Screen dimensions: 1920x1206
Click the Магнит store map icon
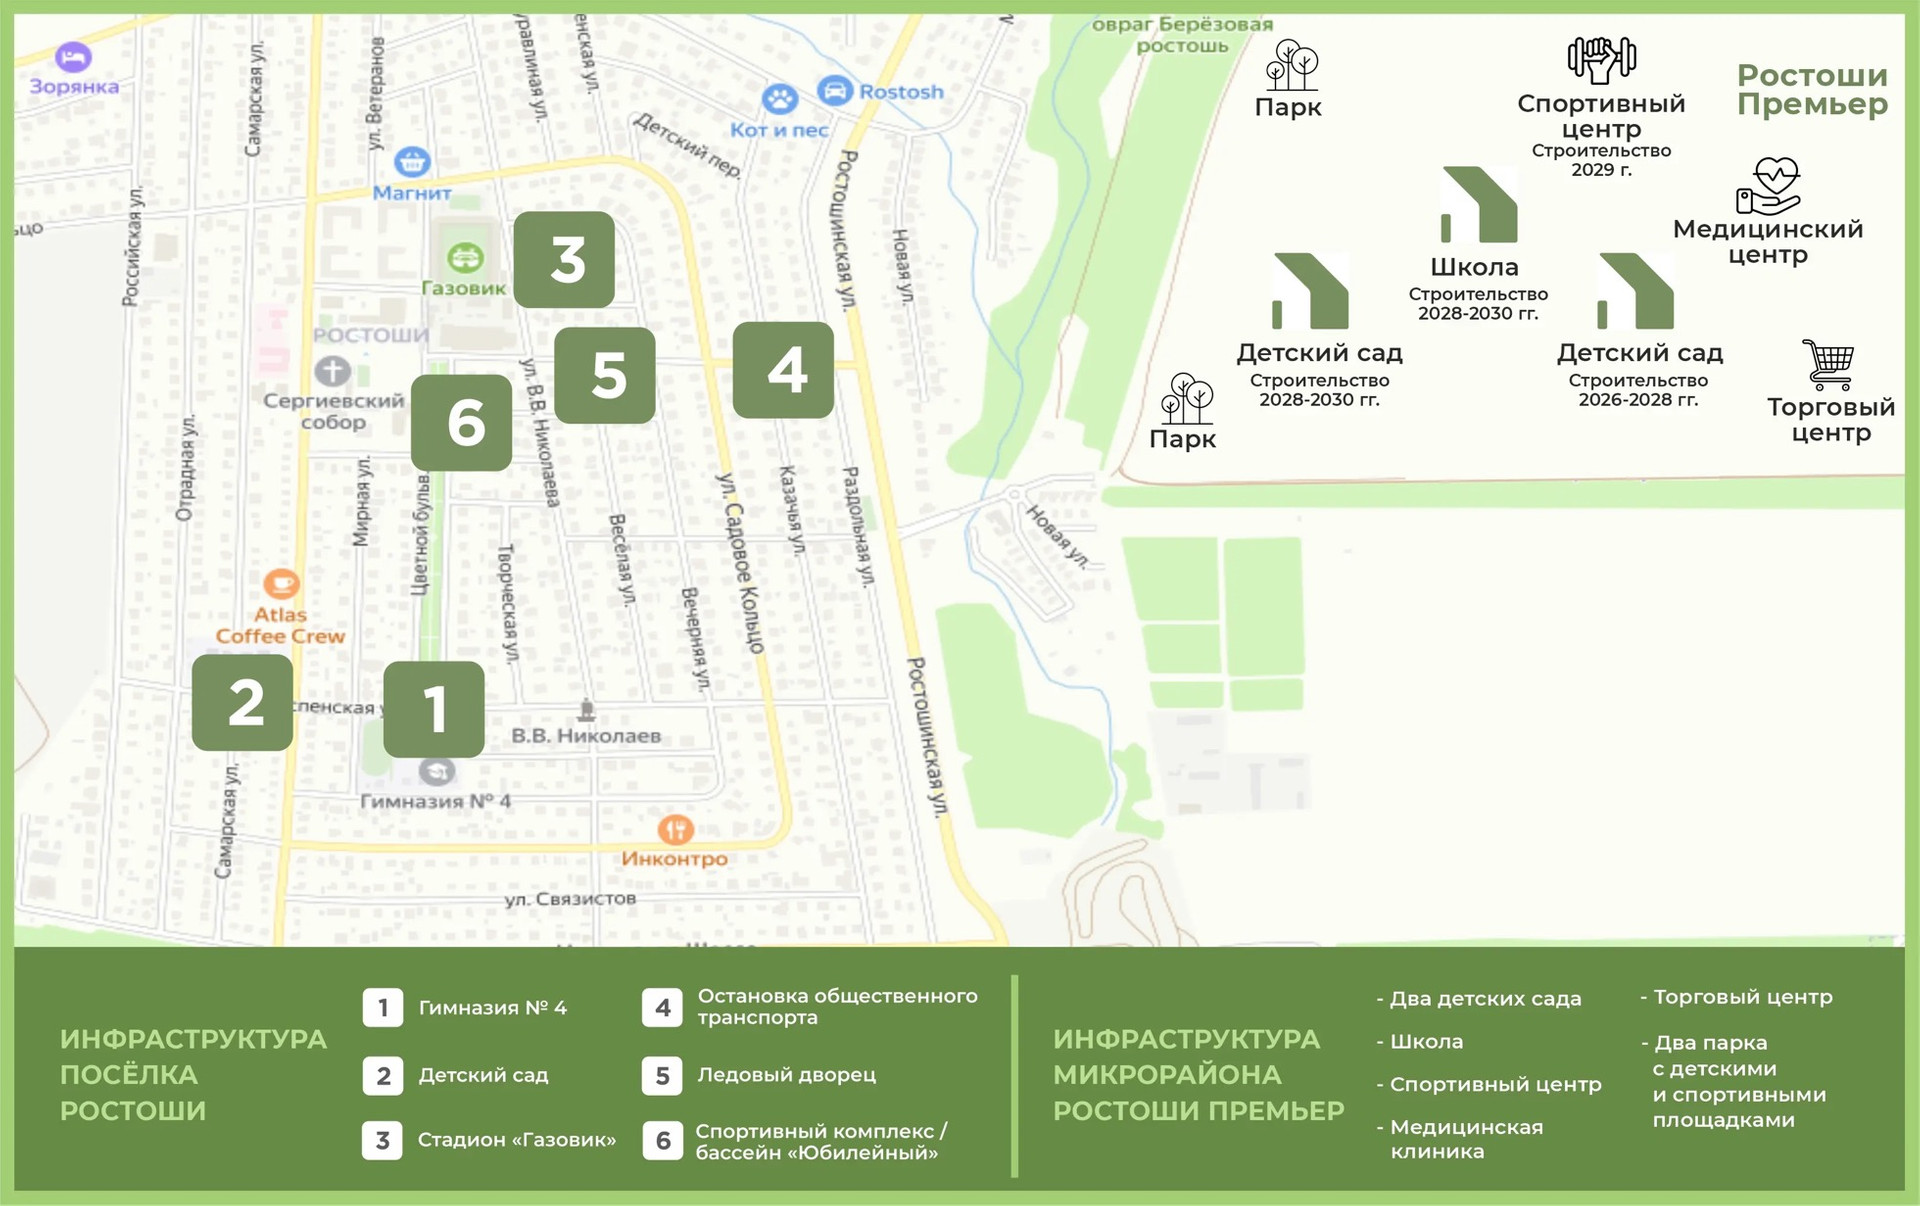pyautogui.click(x=412, y=161)
